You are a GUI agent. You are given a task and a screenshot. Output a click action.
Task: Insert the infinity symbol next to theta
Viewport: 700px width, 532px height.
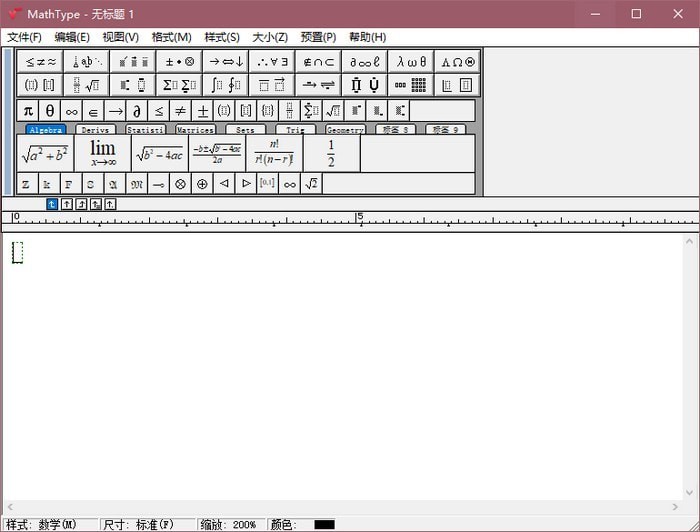[x=72, y=111]
